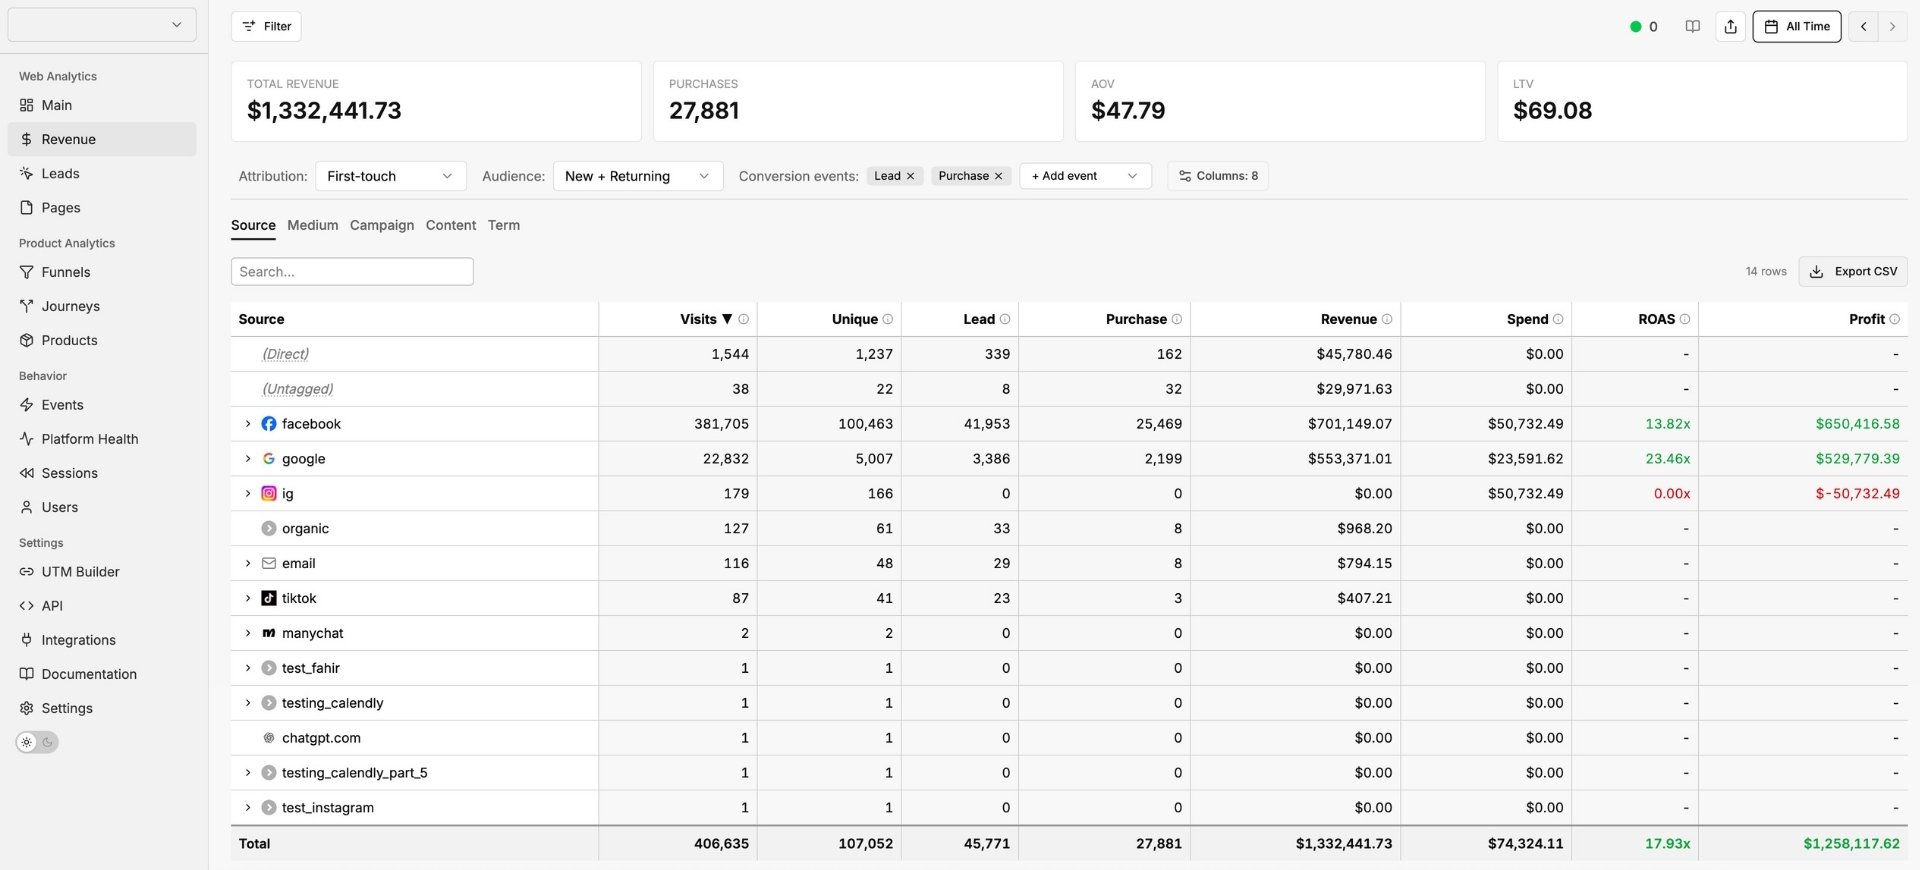1920x870 pixels.
Task: Open the Attribution First-touch dropdown
Action: pyautogui.click(x=390, y=176)
